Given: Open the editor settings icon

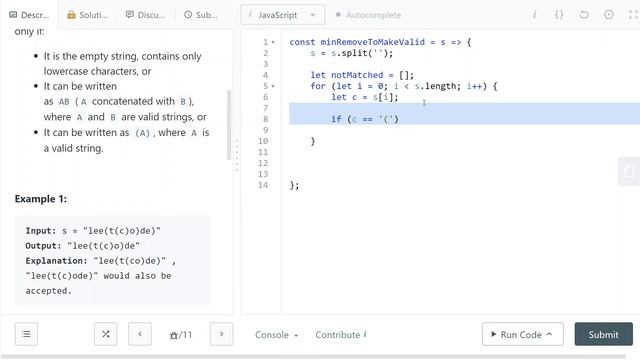Looking at the screenshot, I should pyautogui.click(x=609, y=15).
